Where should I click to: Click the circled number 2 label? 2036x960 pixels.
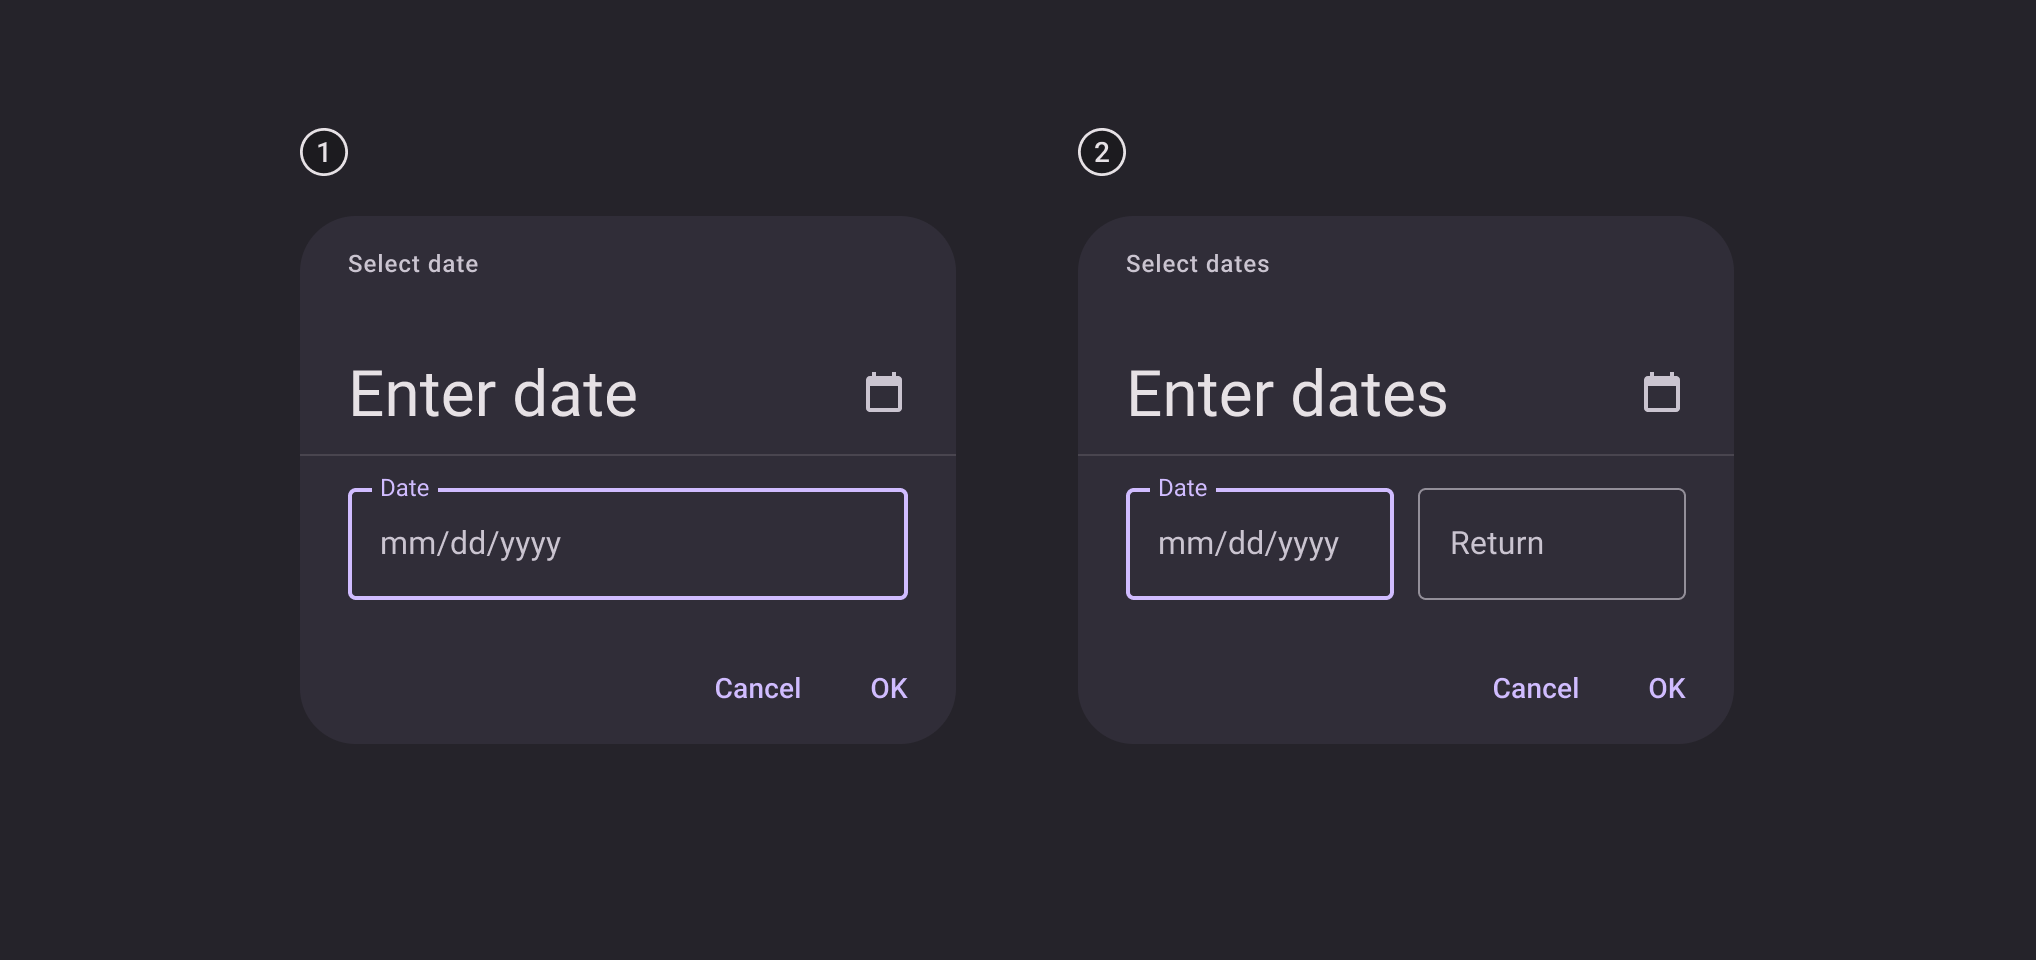(1101, 153)
